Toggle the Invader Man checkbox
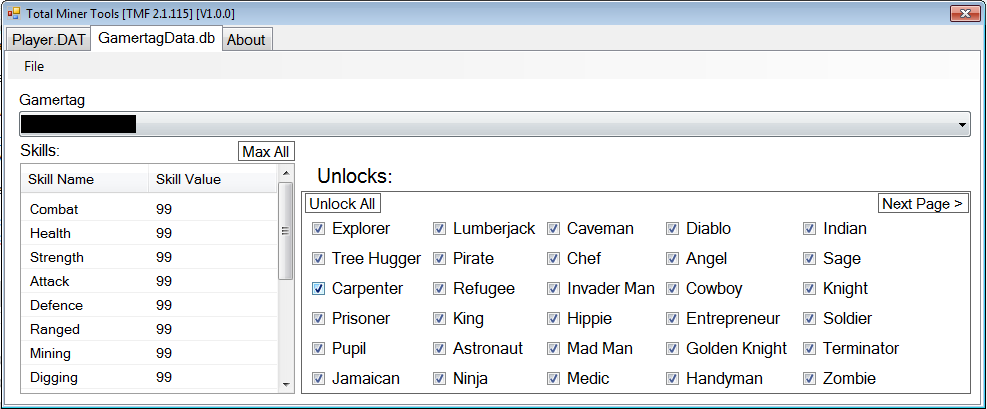The width and height of the screenshot is (987, 409). 554,289
